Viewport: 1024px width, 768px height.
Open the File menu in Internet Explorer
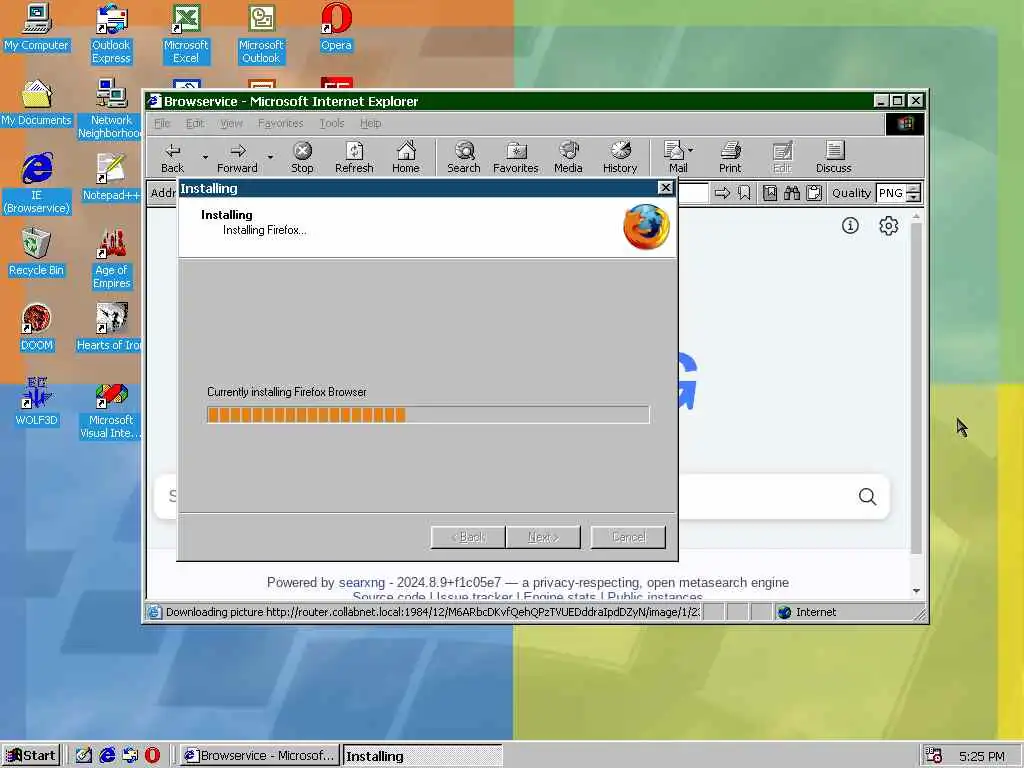pyautogui.click(x=162, y=123)
